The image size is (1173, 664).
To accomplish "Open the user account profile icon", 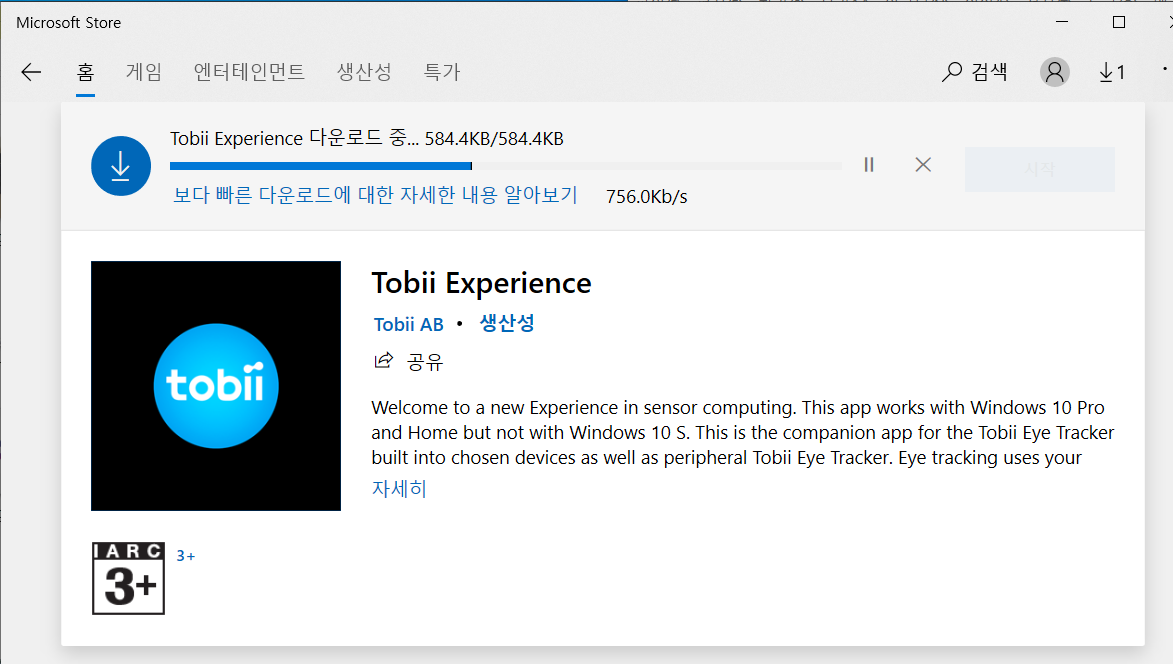I will 1054,73.
